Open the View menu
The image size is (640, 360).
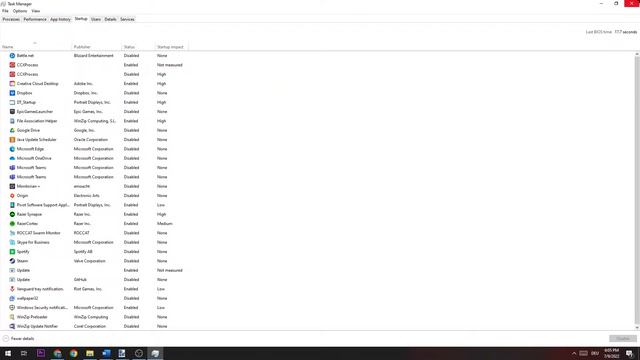point(36,11)
